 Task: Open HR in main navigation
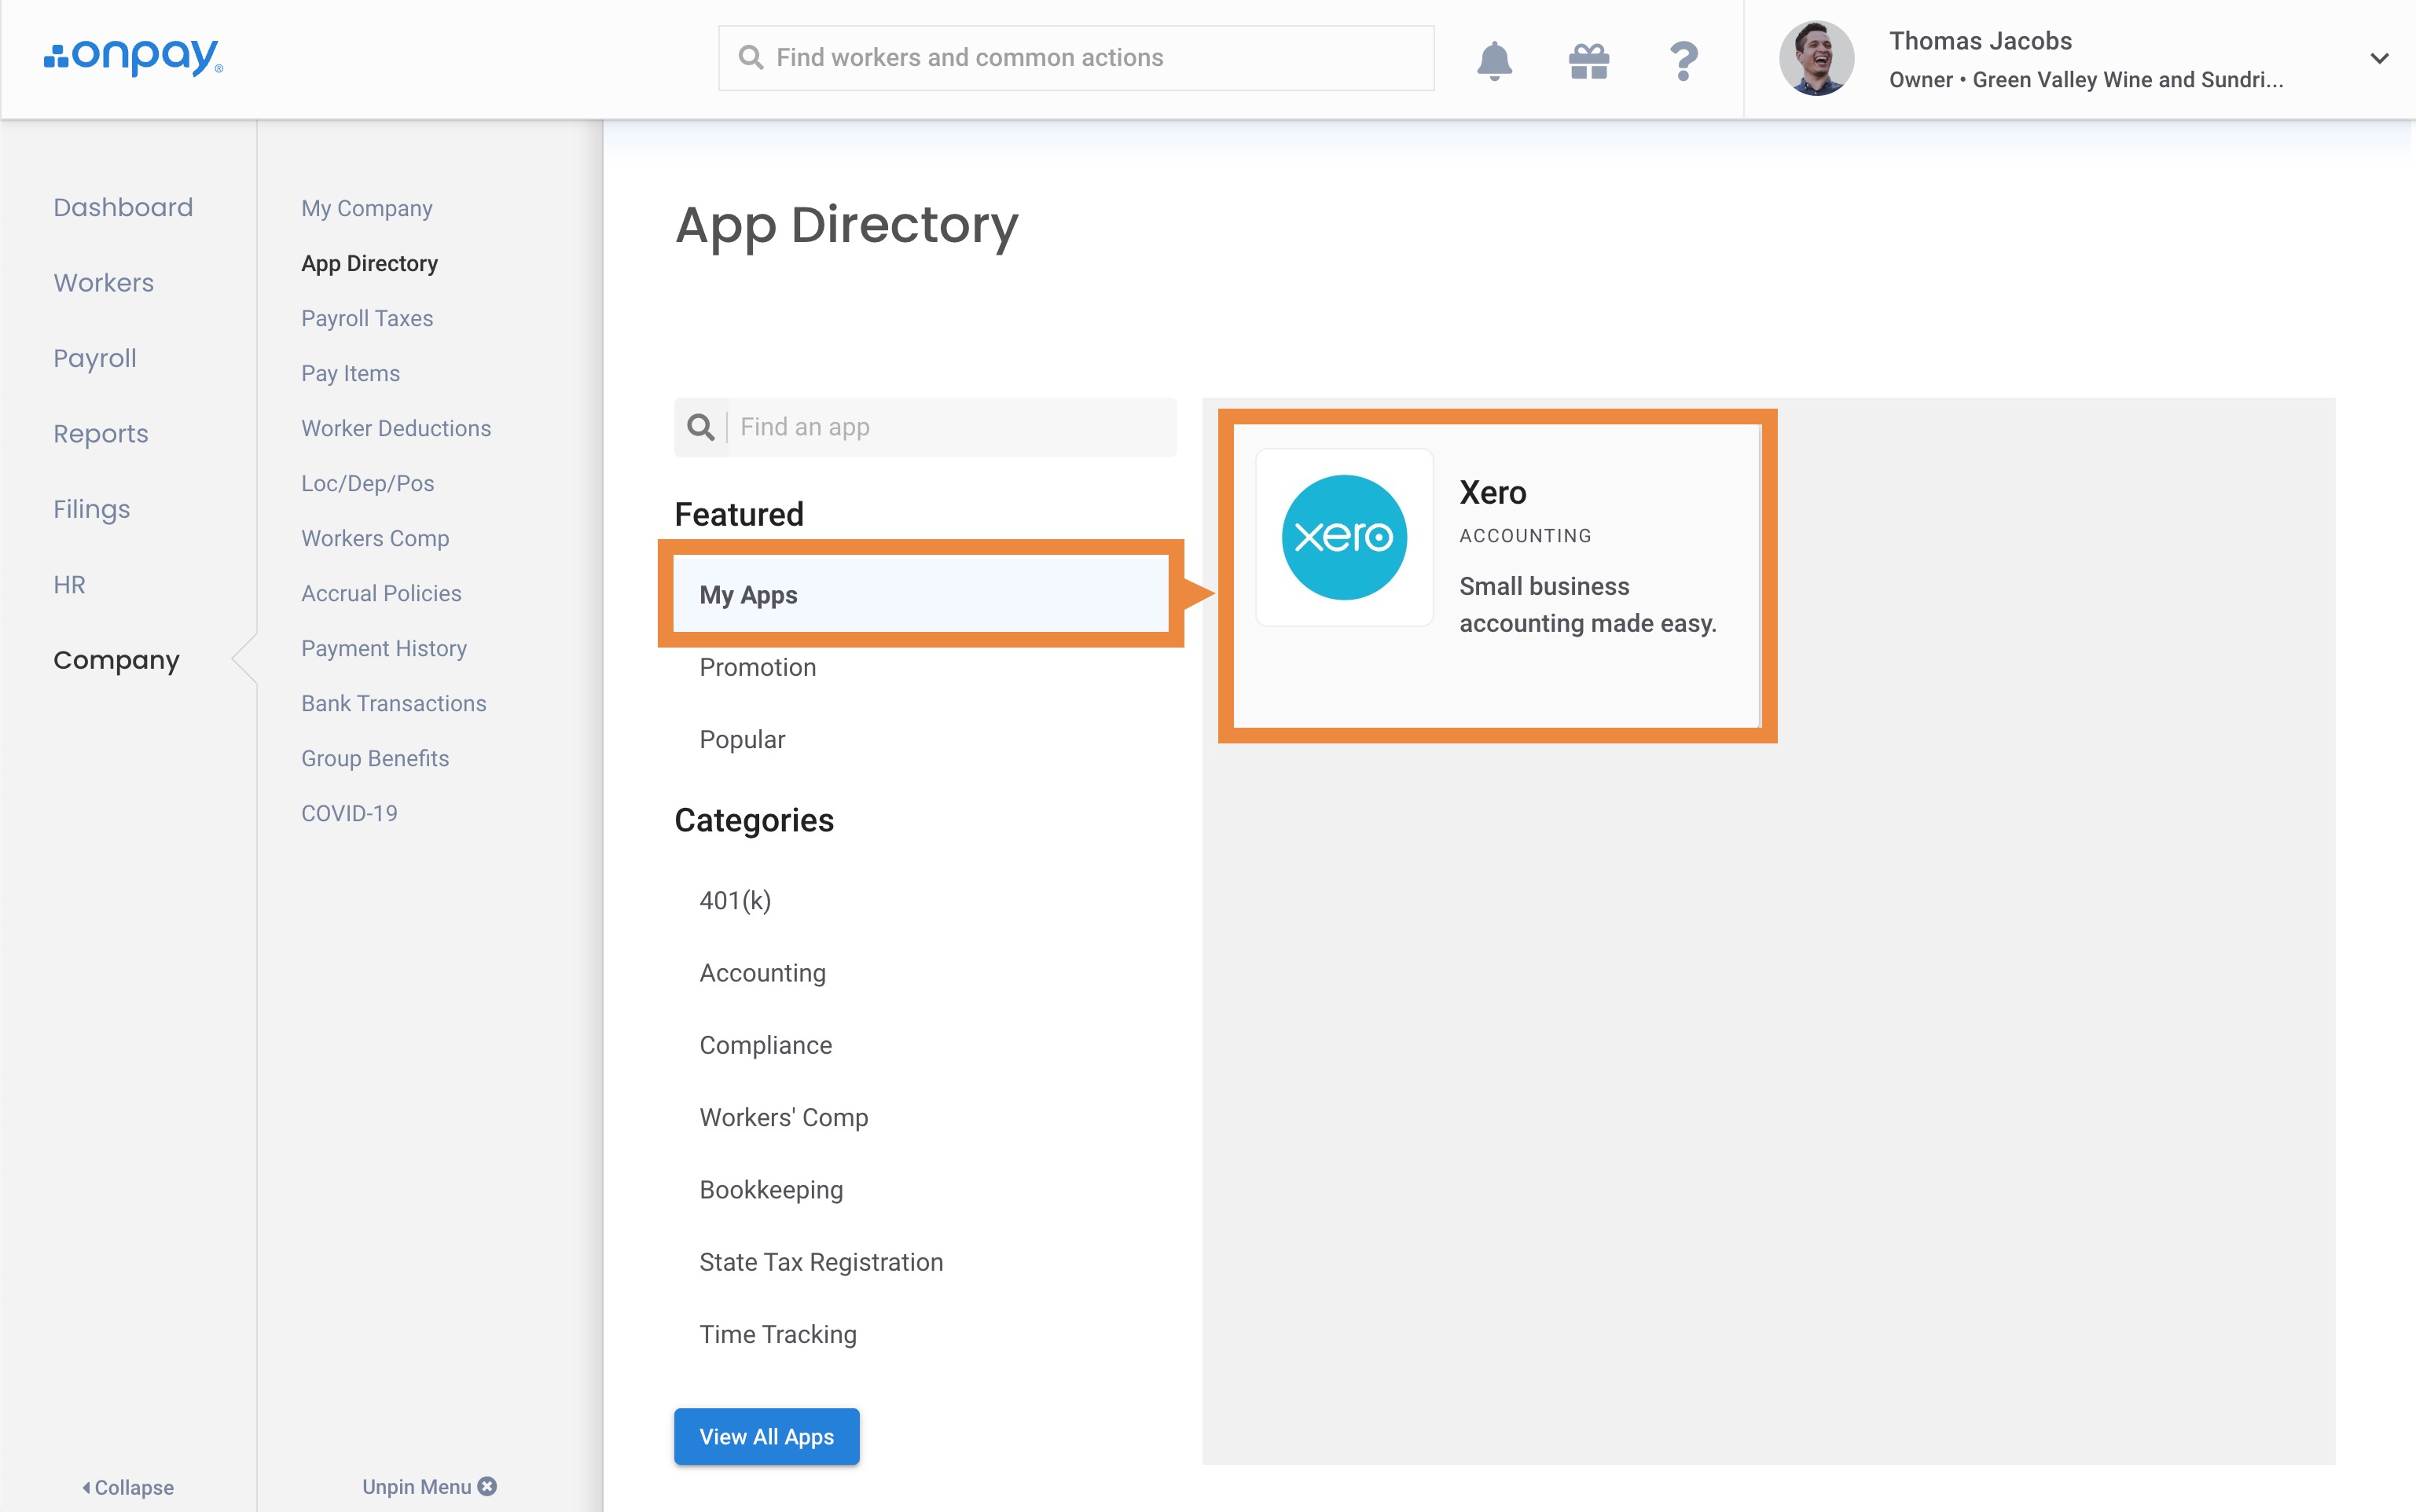[x=69, y=585]
